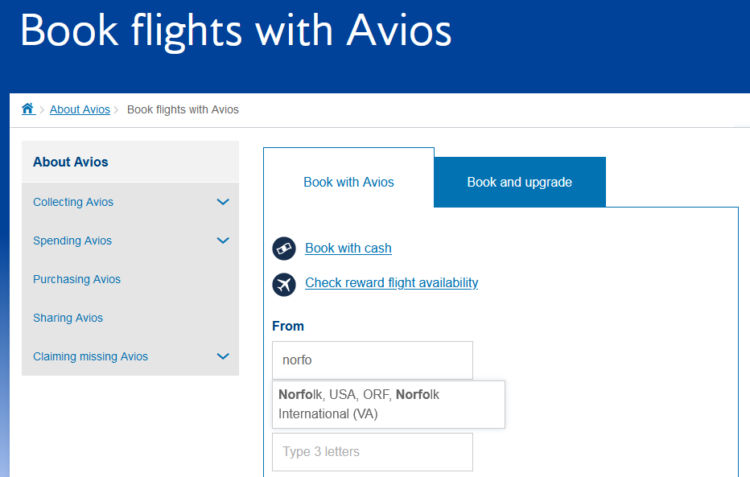
Task: Go to About Avios breadcrumb link
Action: tap(80, 110)
